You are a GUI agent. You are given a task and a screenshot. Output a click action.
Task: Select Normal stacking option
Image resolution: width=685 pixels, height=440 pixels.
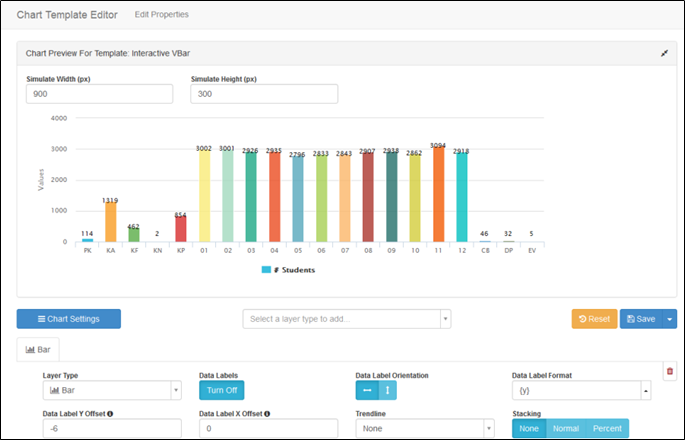pyautogui.click(x=565, y=428)
